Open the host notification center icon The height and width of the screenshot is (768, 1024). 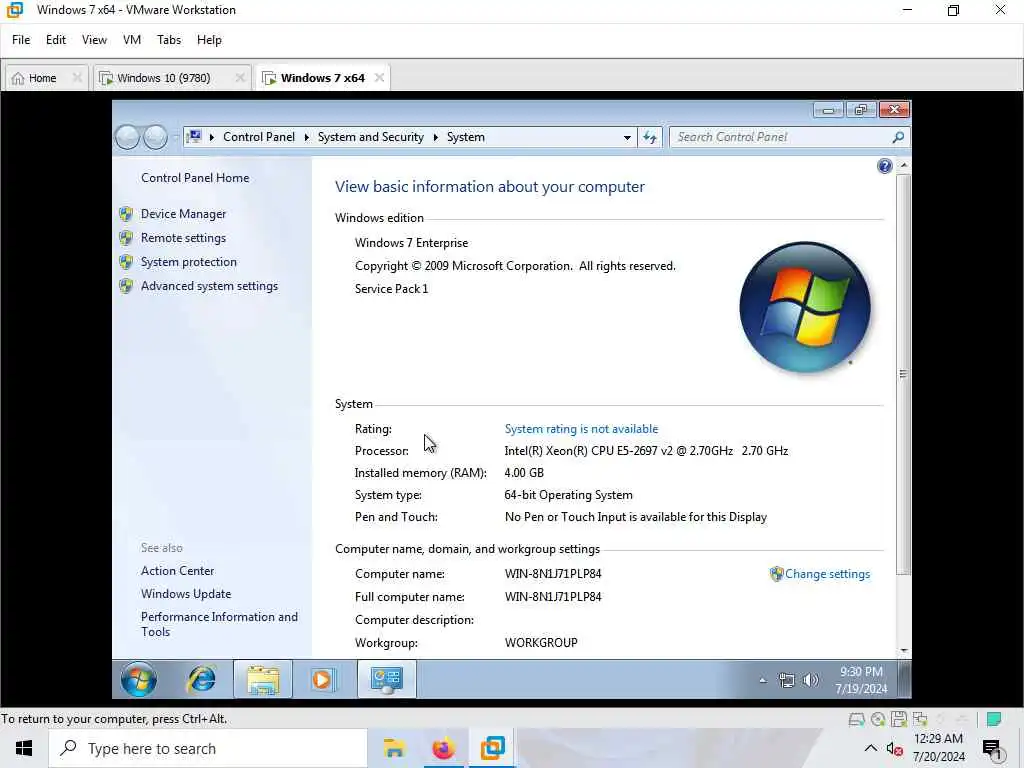991,749
